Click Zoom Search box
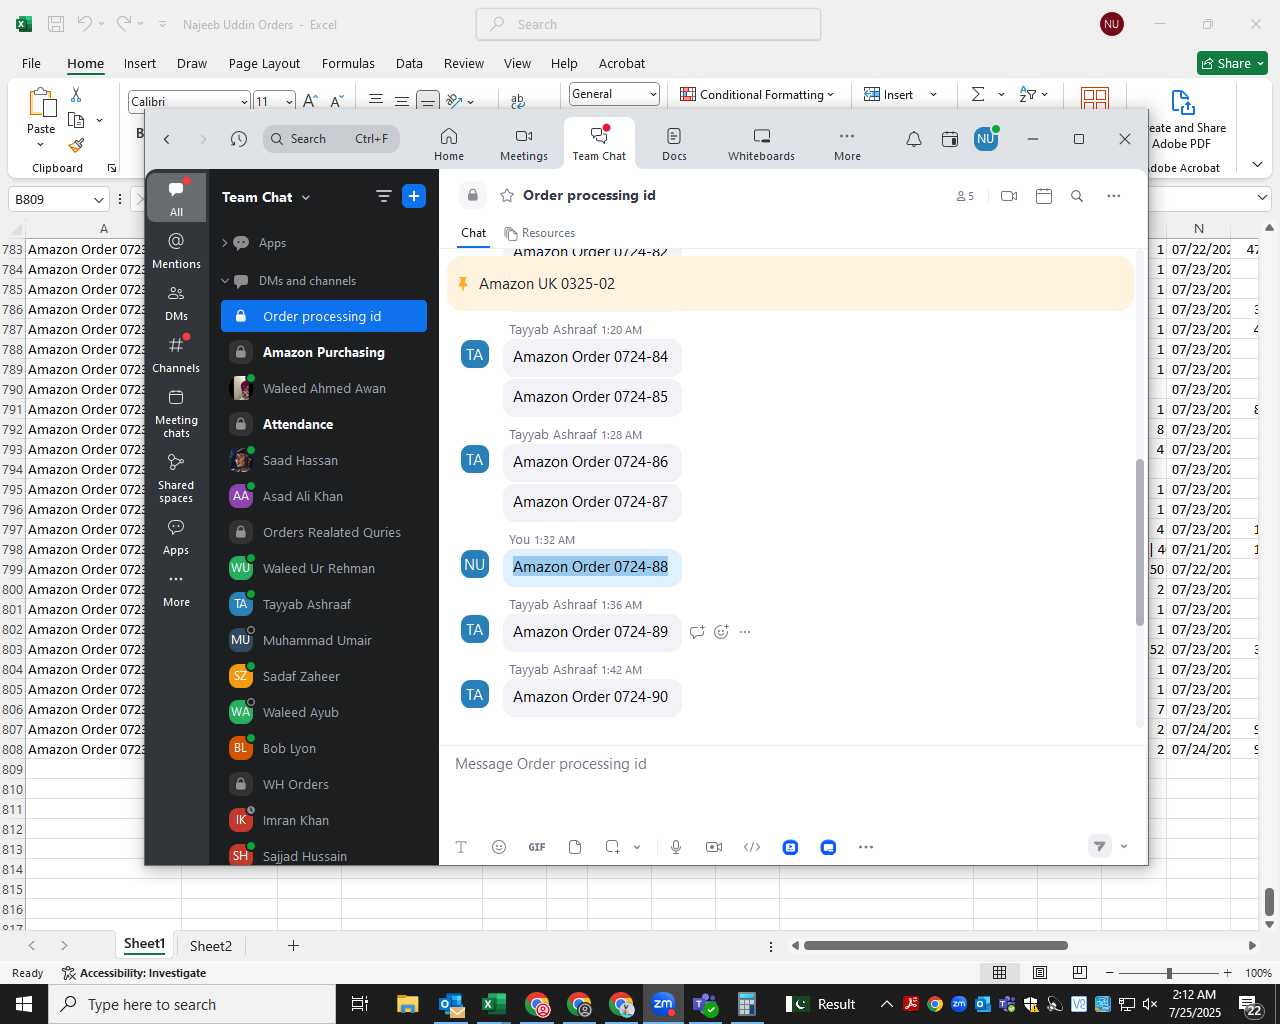Viewport: 1280px width, 1024px height. click(331, 139)
